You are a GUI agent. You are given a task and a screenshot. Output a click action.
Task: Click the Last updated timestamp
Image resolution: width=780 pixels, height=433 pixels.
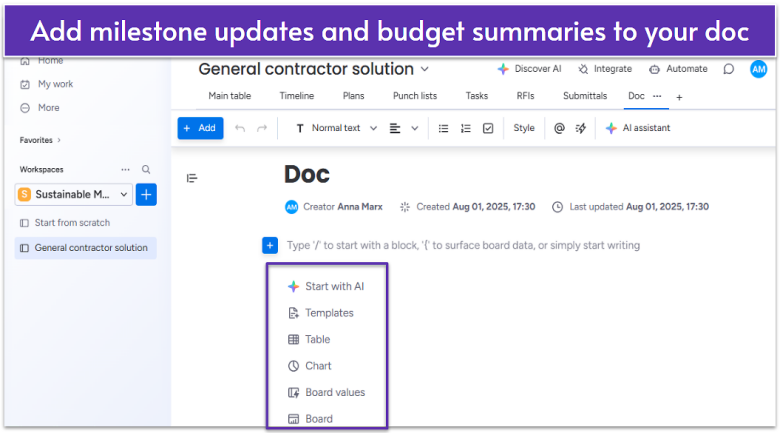pos(667,207)
